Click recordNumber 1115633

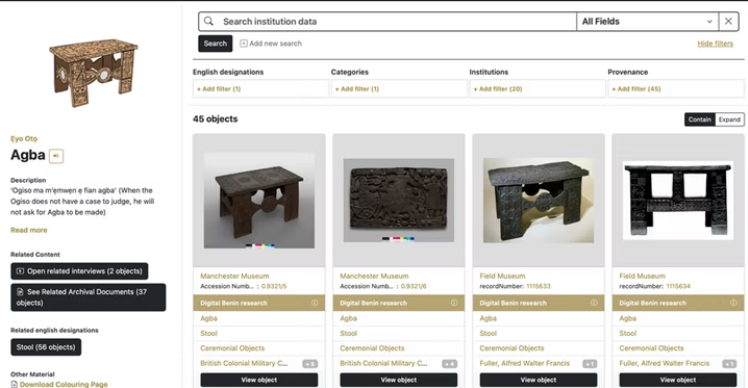[538, 286]
